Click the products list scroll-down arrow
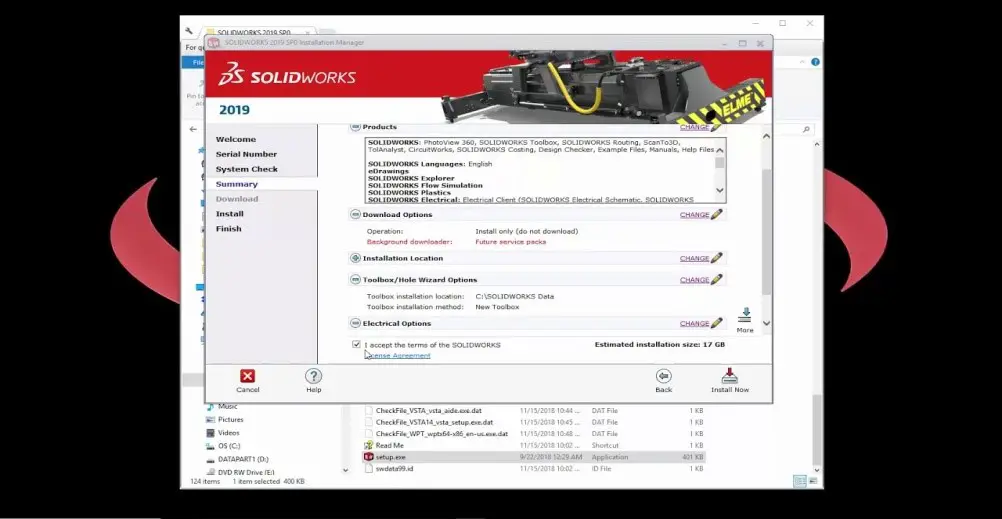Viewport: 1002px width, 519px height. 720,190
